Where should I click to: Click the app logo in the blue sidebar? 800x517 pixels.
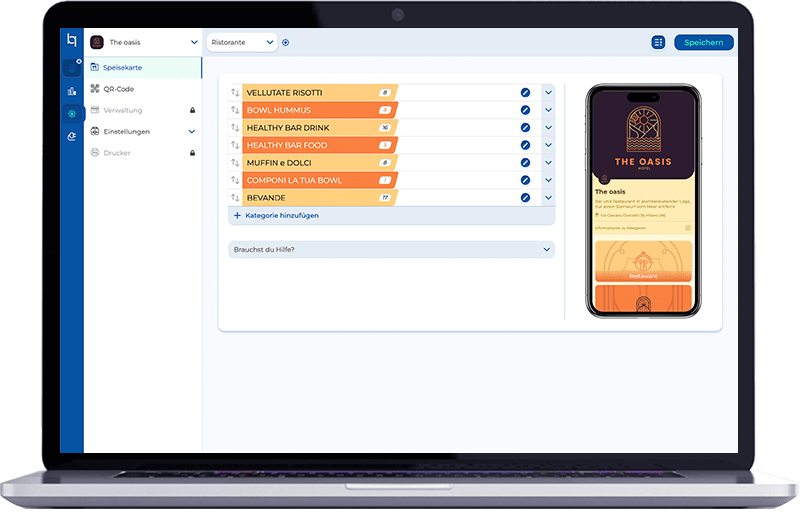coord(71,41)
